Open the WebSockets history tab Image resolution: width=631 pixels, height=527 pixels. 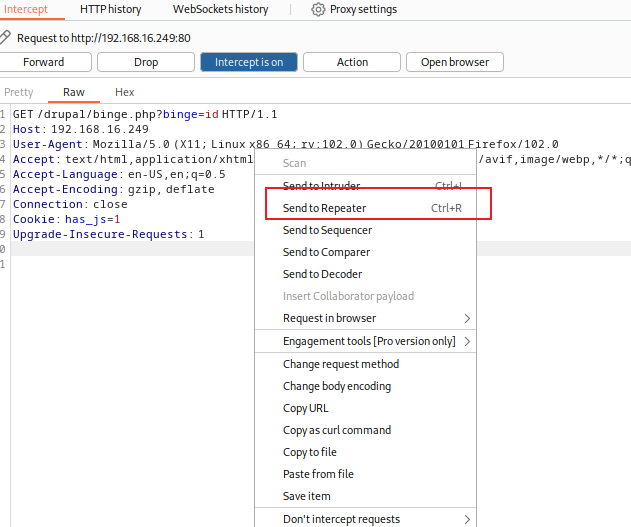[221, 9]
